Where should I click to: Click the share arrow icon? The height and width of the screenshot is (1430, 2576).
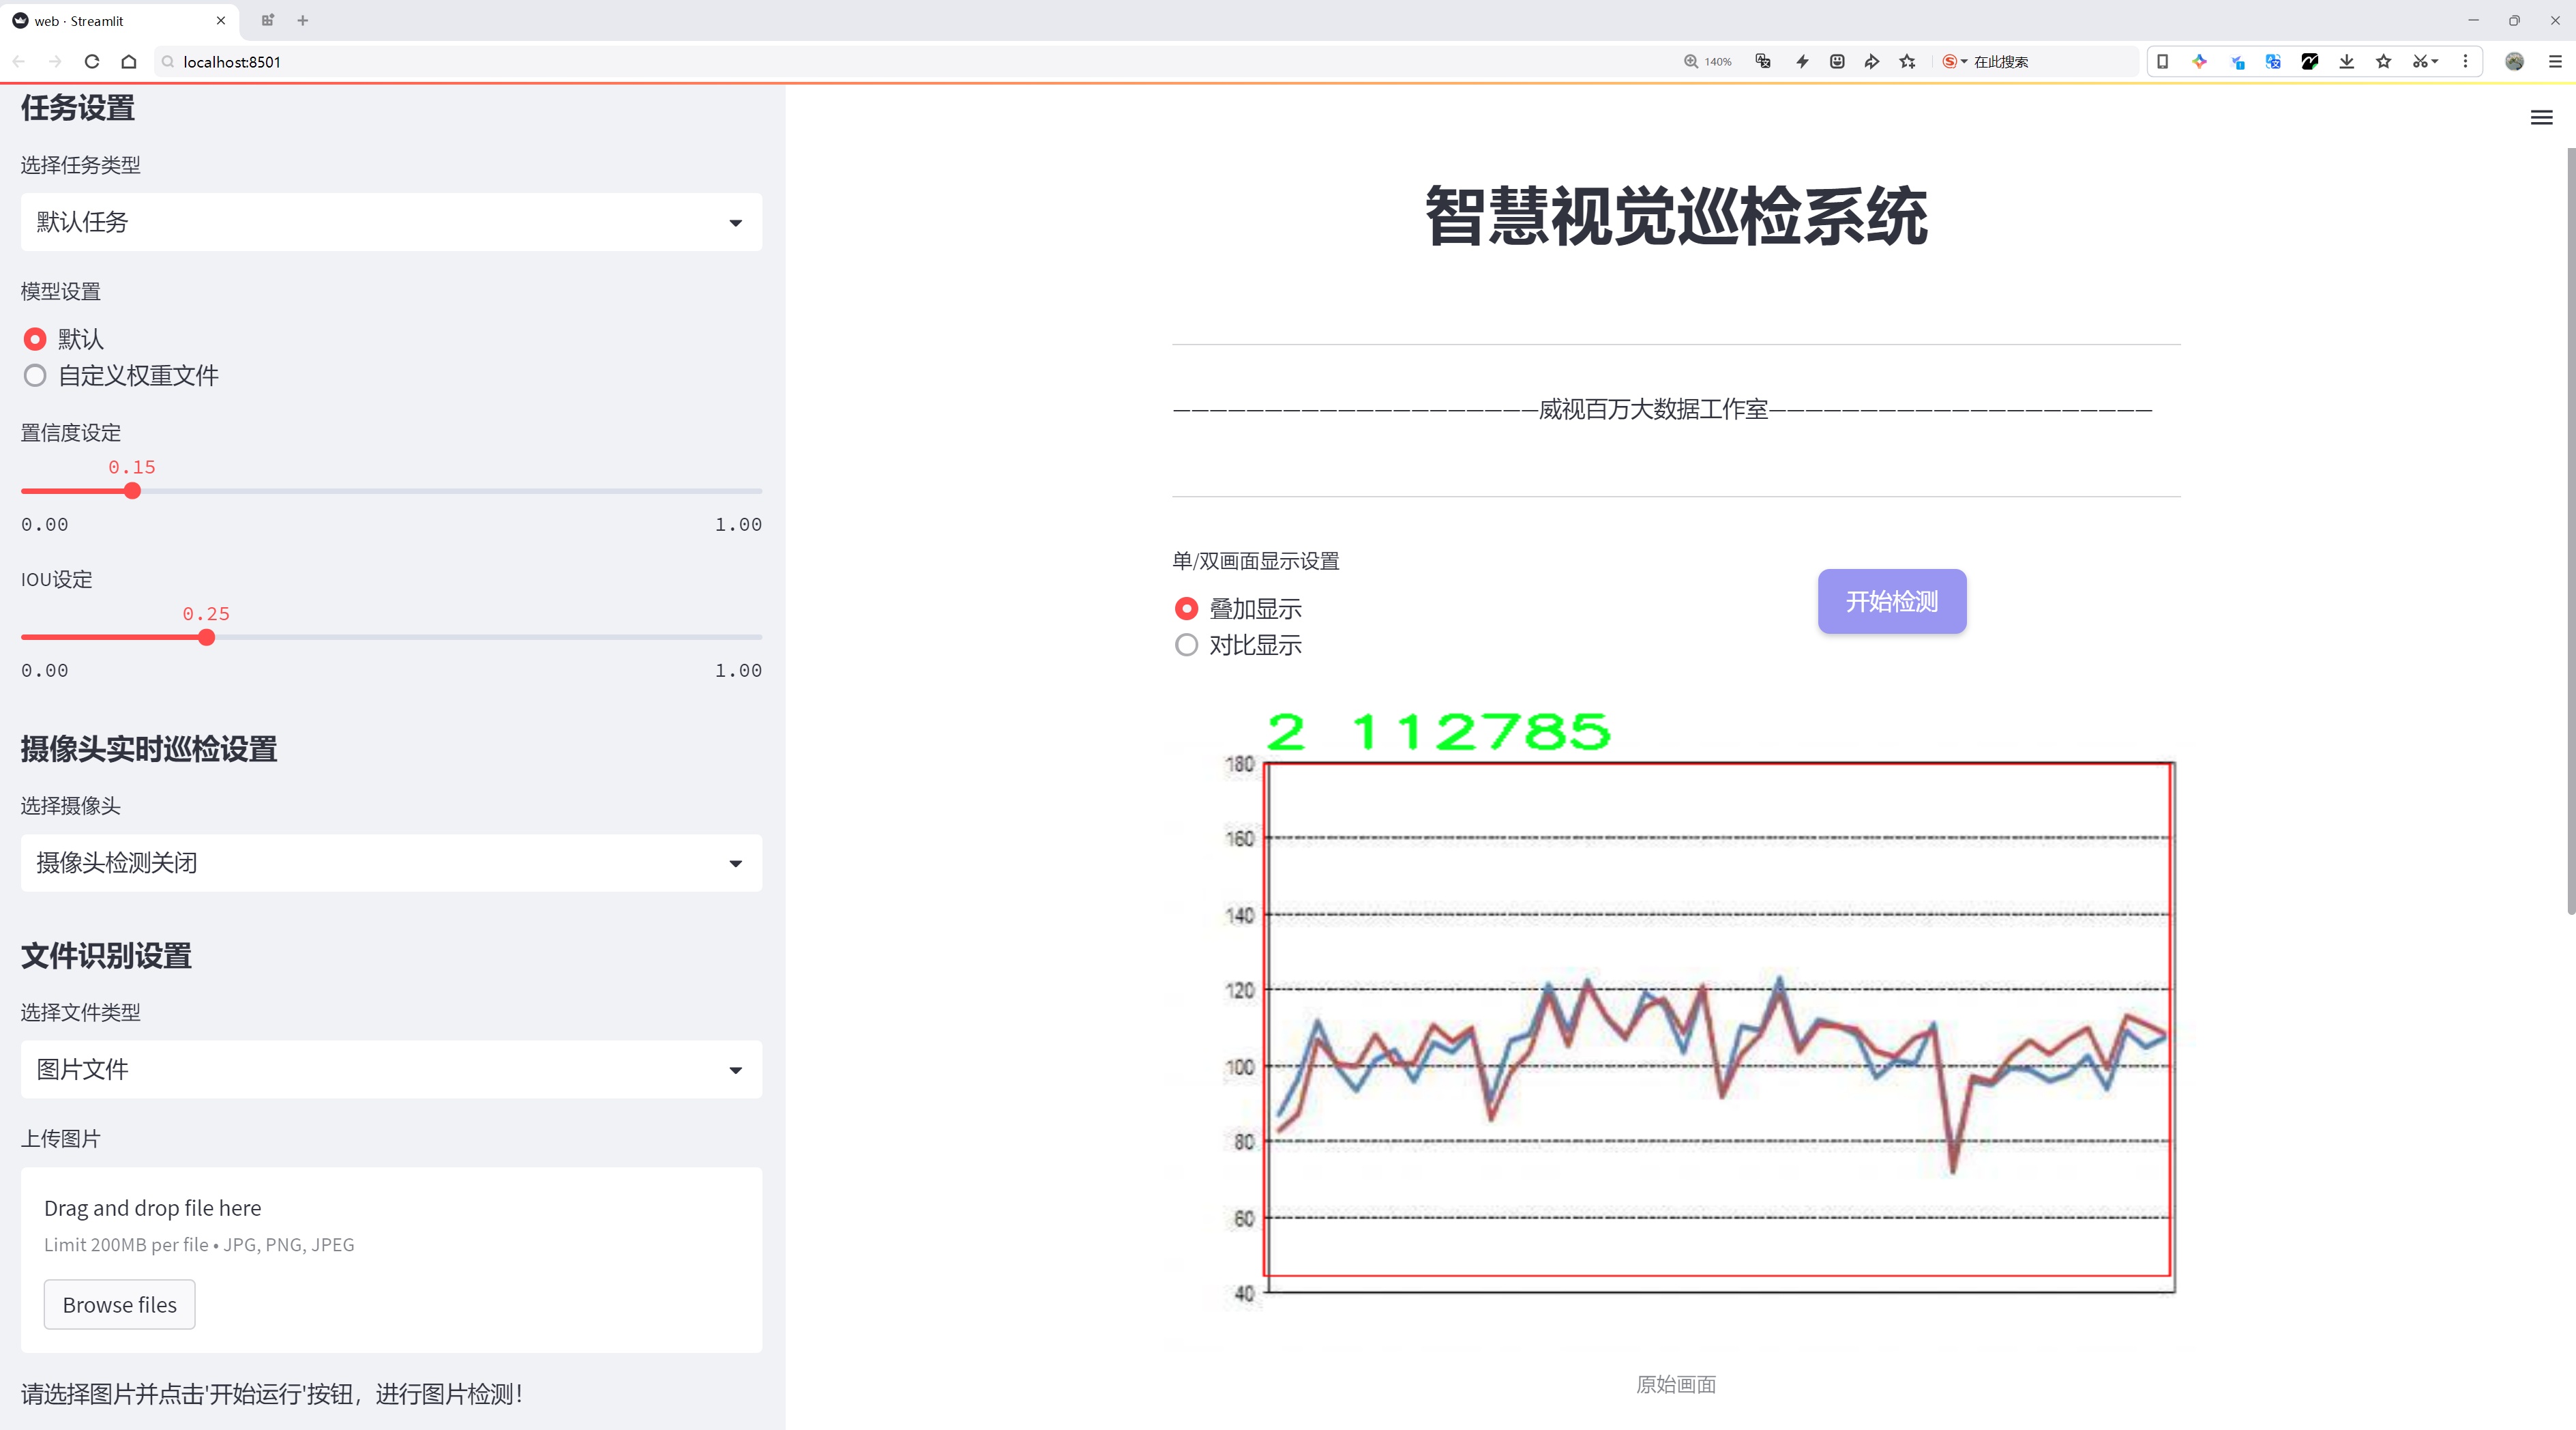click(x=1872, y=62)
